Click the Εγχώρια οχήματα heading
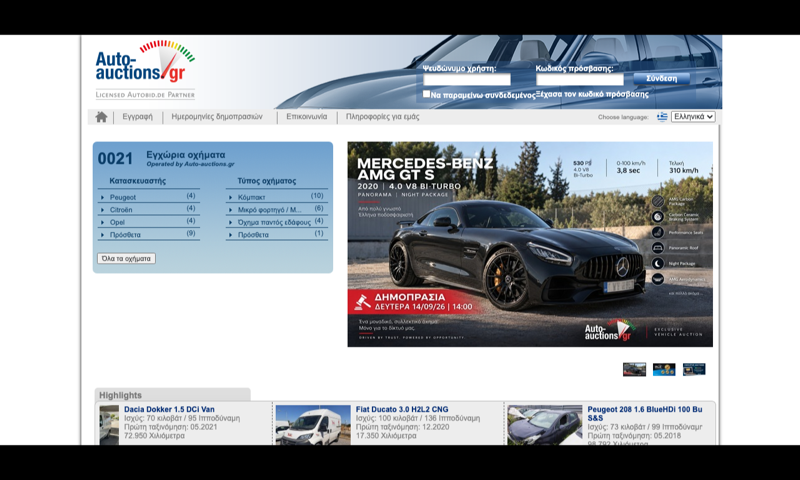The height and width of the screenshot is (480, 800). pyautogui.click(x=186, y=155)
